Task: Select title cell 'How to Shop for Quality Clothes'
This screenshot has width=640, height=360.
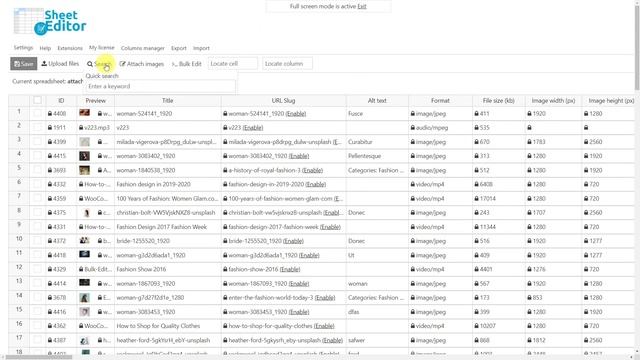Action: pyautogui.click(x=167, y=326)
